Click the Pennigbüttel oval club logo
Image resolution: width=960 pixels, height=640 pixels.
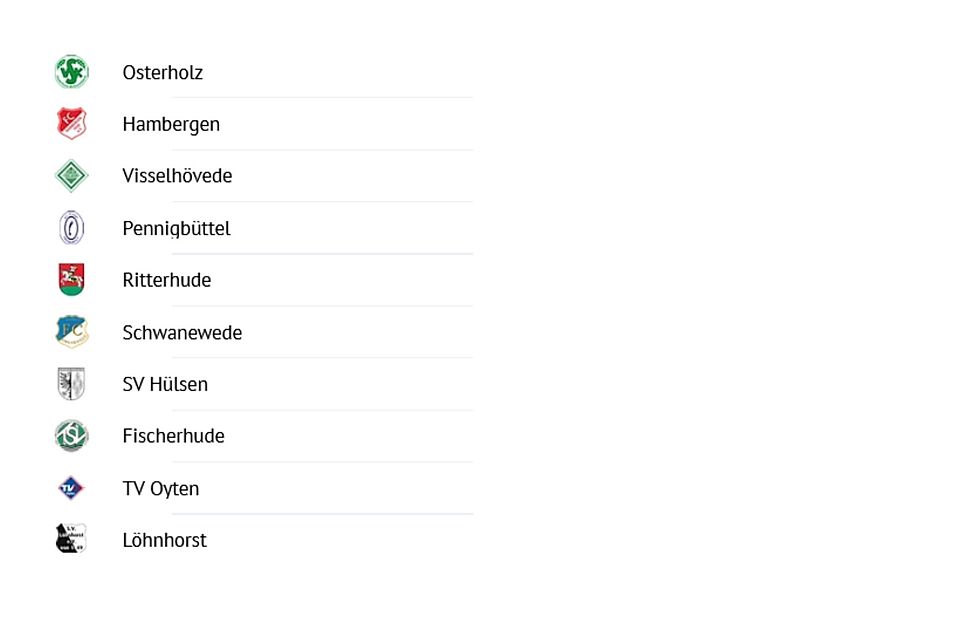[x=71, y=228]
